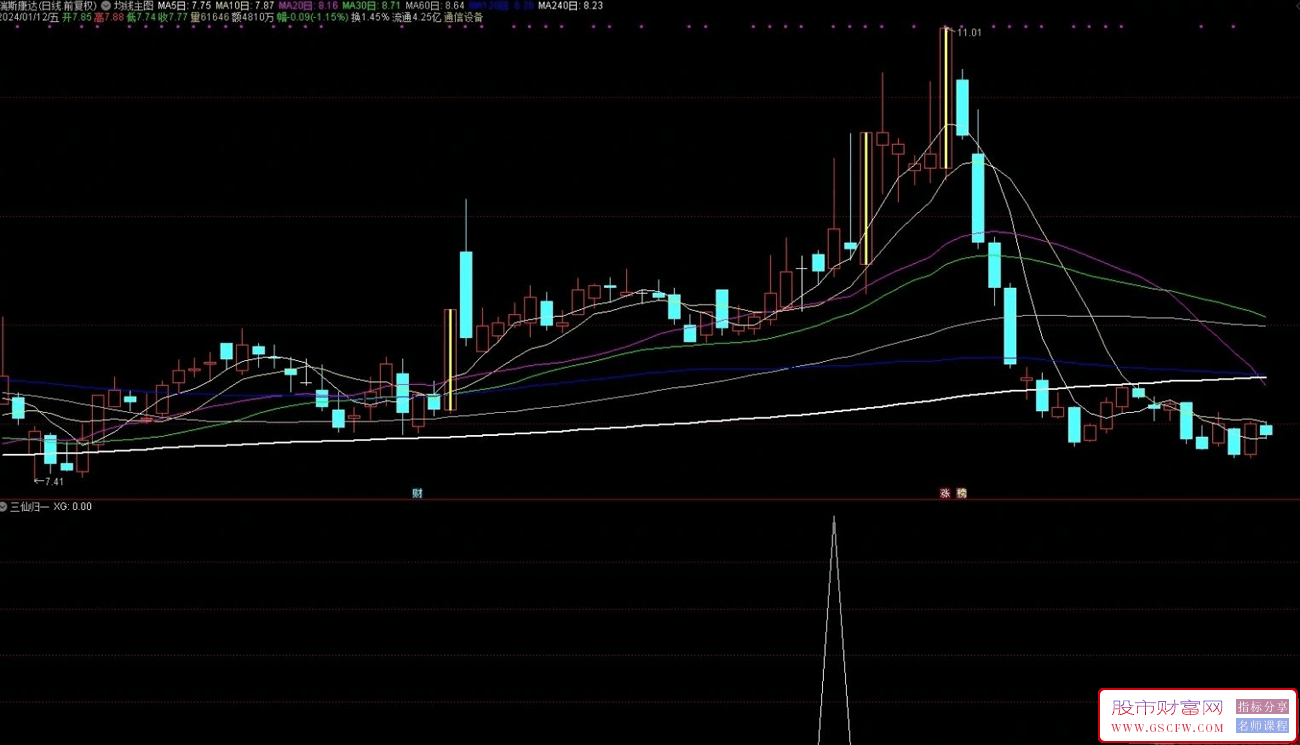This screenshot has height=745, width=1300.
Task: Click the MA5日: 7.75 label
Action: point(184,5)
